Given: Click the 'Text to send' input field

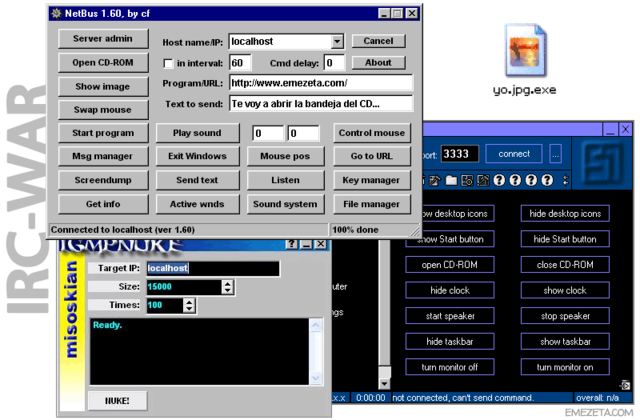Looking at the screenshot, I should click(321, 104).
